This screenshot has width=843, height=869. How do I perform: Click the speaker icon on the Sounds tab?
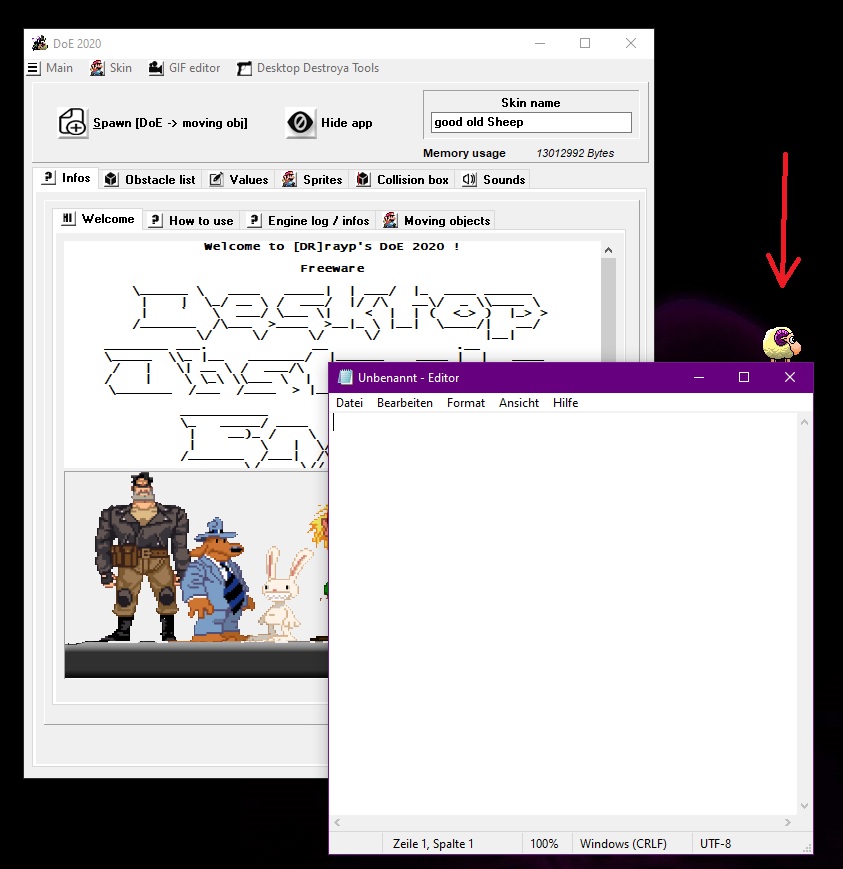point(467,179)
